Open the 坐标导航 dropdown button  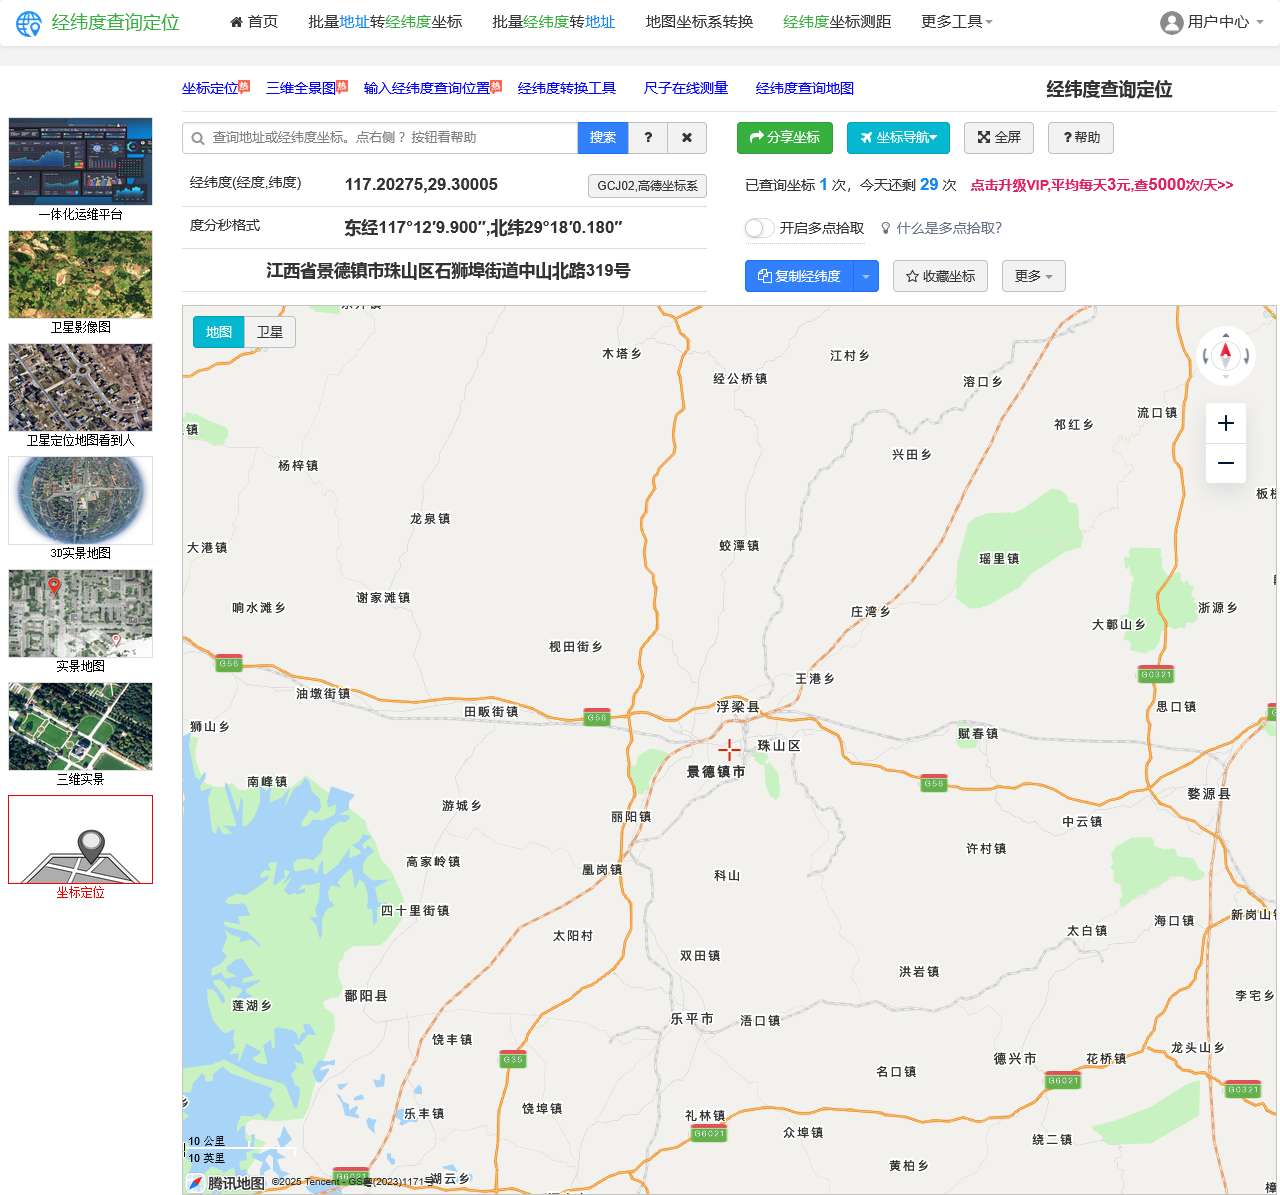[x=898, y=138]
